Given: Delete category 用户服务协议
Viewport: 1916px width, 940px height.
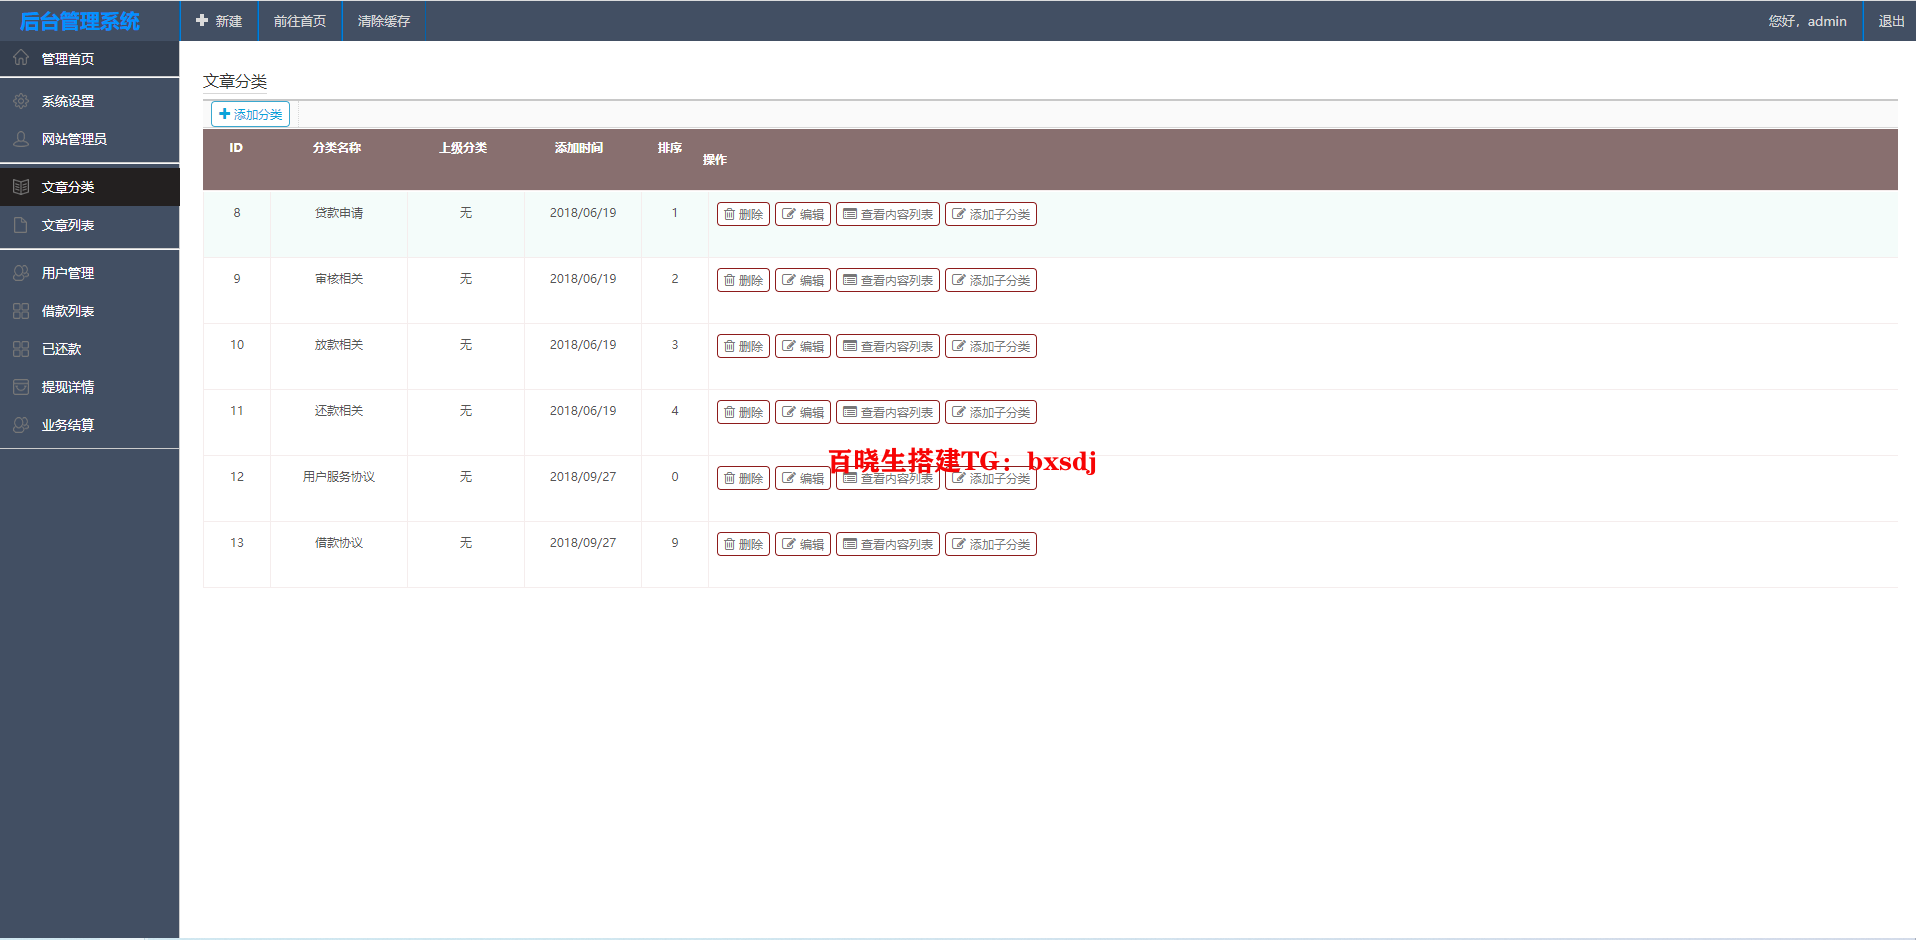Looking at the screenshot, I should [x=743, y=478].
